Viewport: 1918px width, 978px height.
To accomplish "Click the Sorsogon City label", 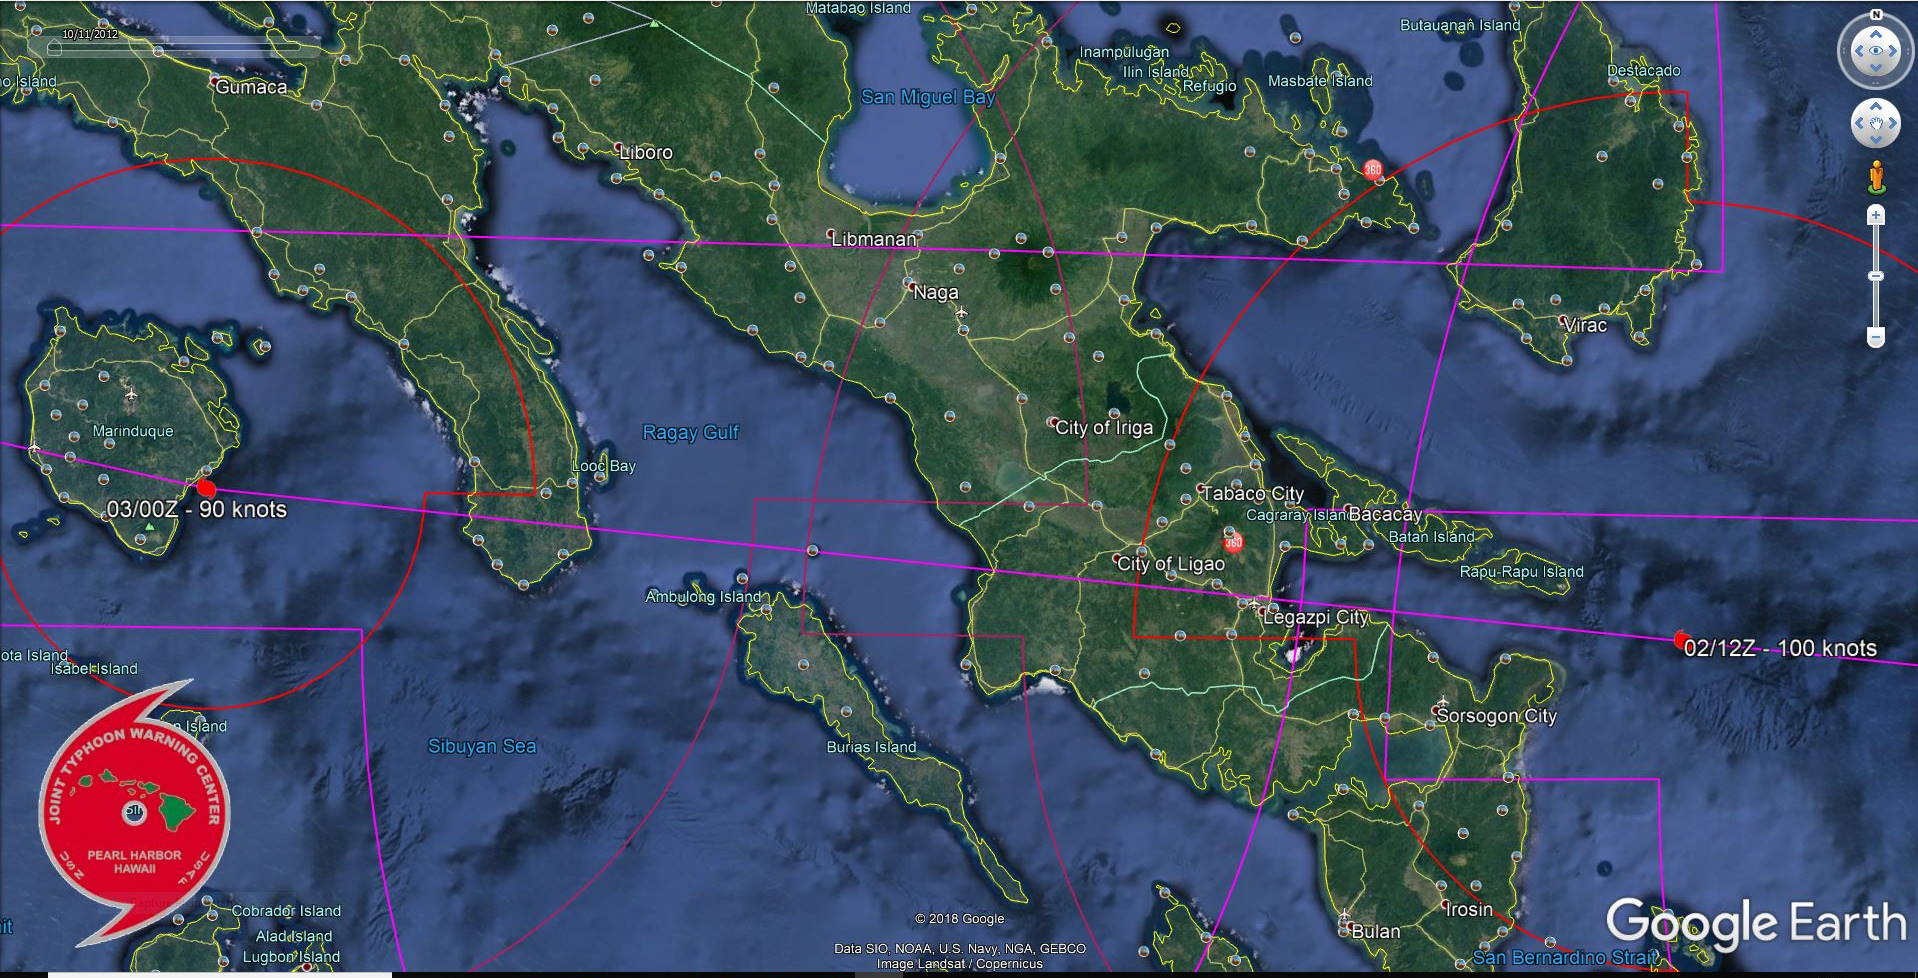I will point(1496,715).
